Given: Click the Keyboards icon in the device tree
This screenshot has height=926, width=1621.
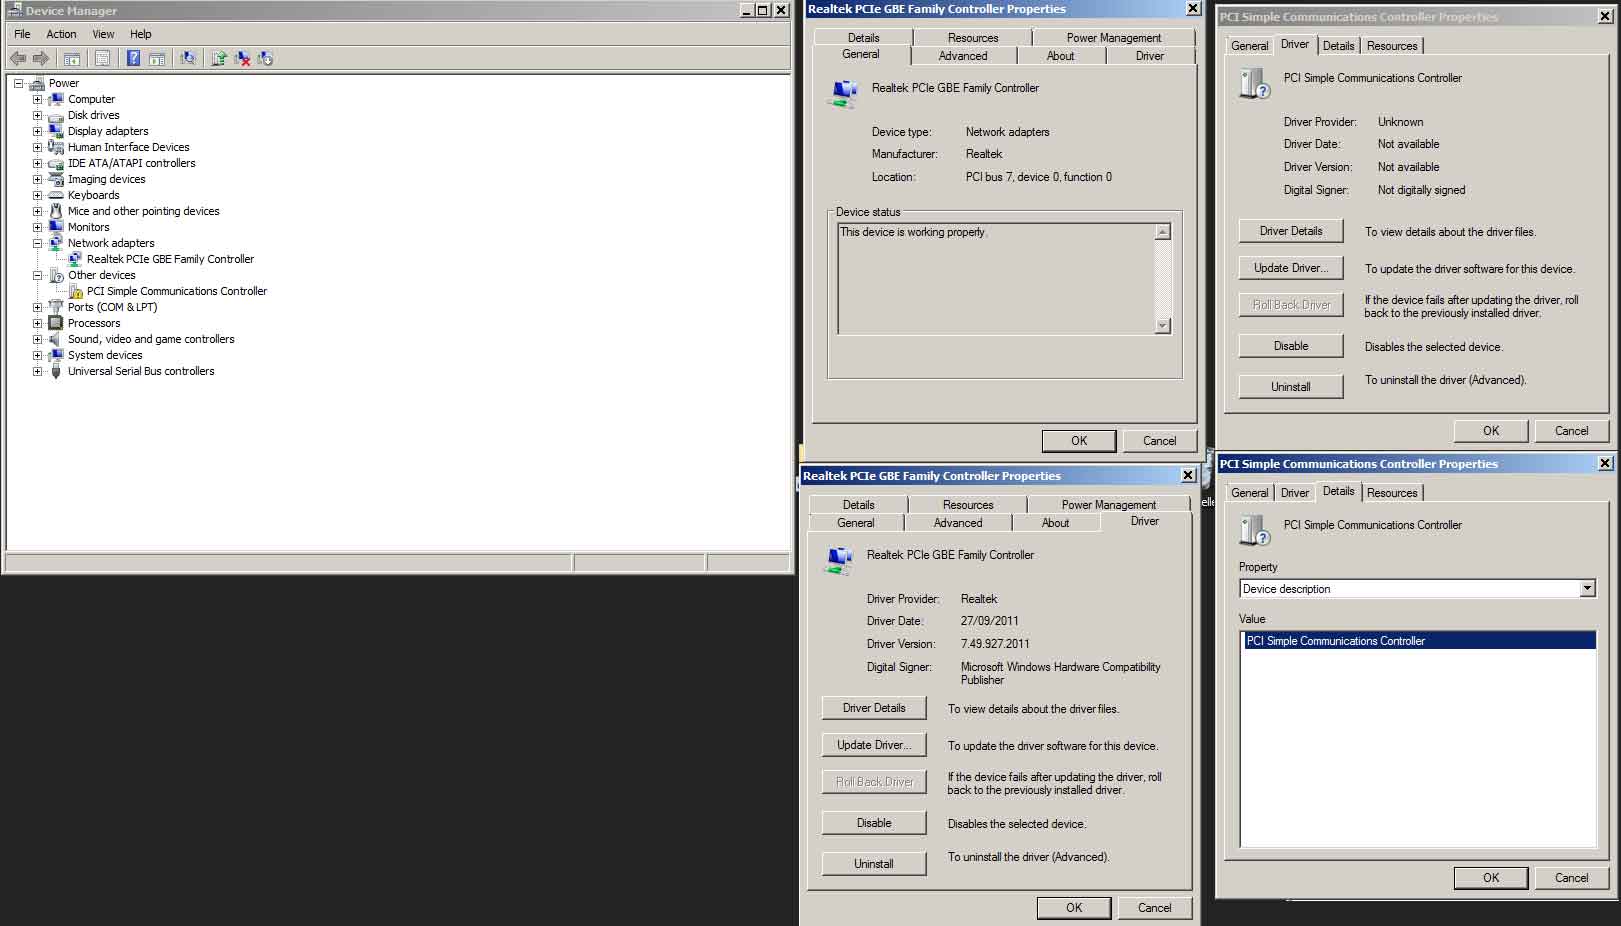Looking at the screenshot, I should (x=56, y=195).
